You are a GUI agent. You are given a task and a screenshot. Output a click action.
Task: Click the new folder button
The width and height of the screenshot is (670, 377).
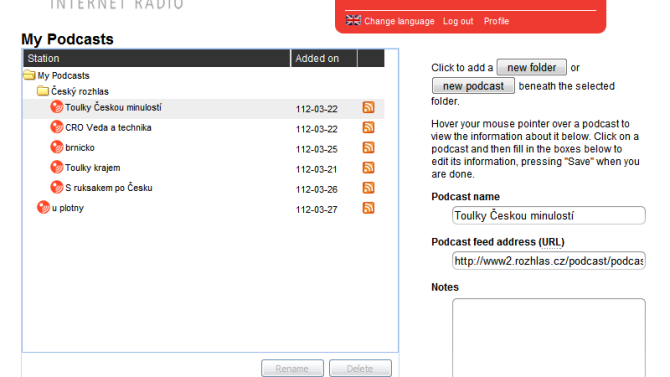click(532, 67)
